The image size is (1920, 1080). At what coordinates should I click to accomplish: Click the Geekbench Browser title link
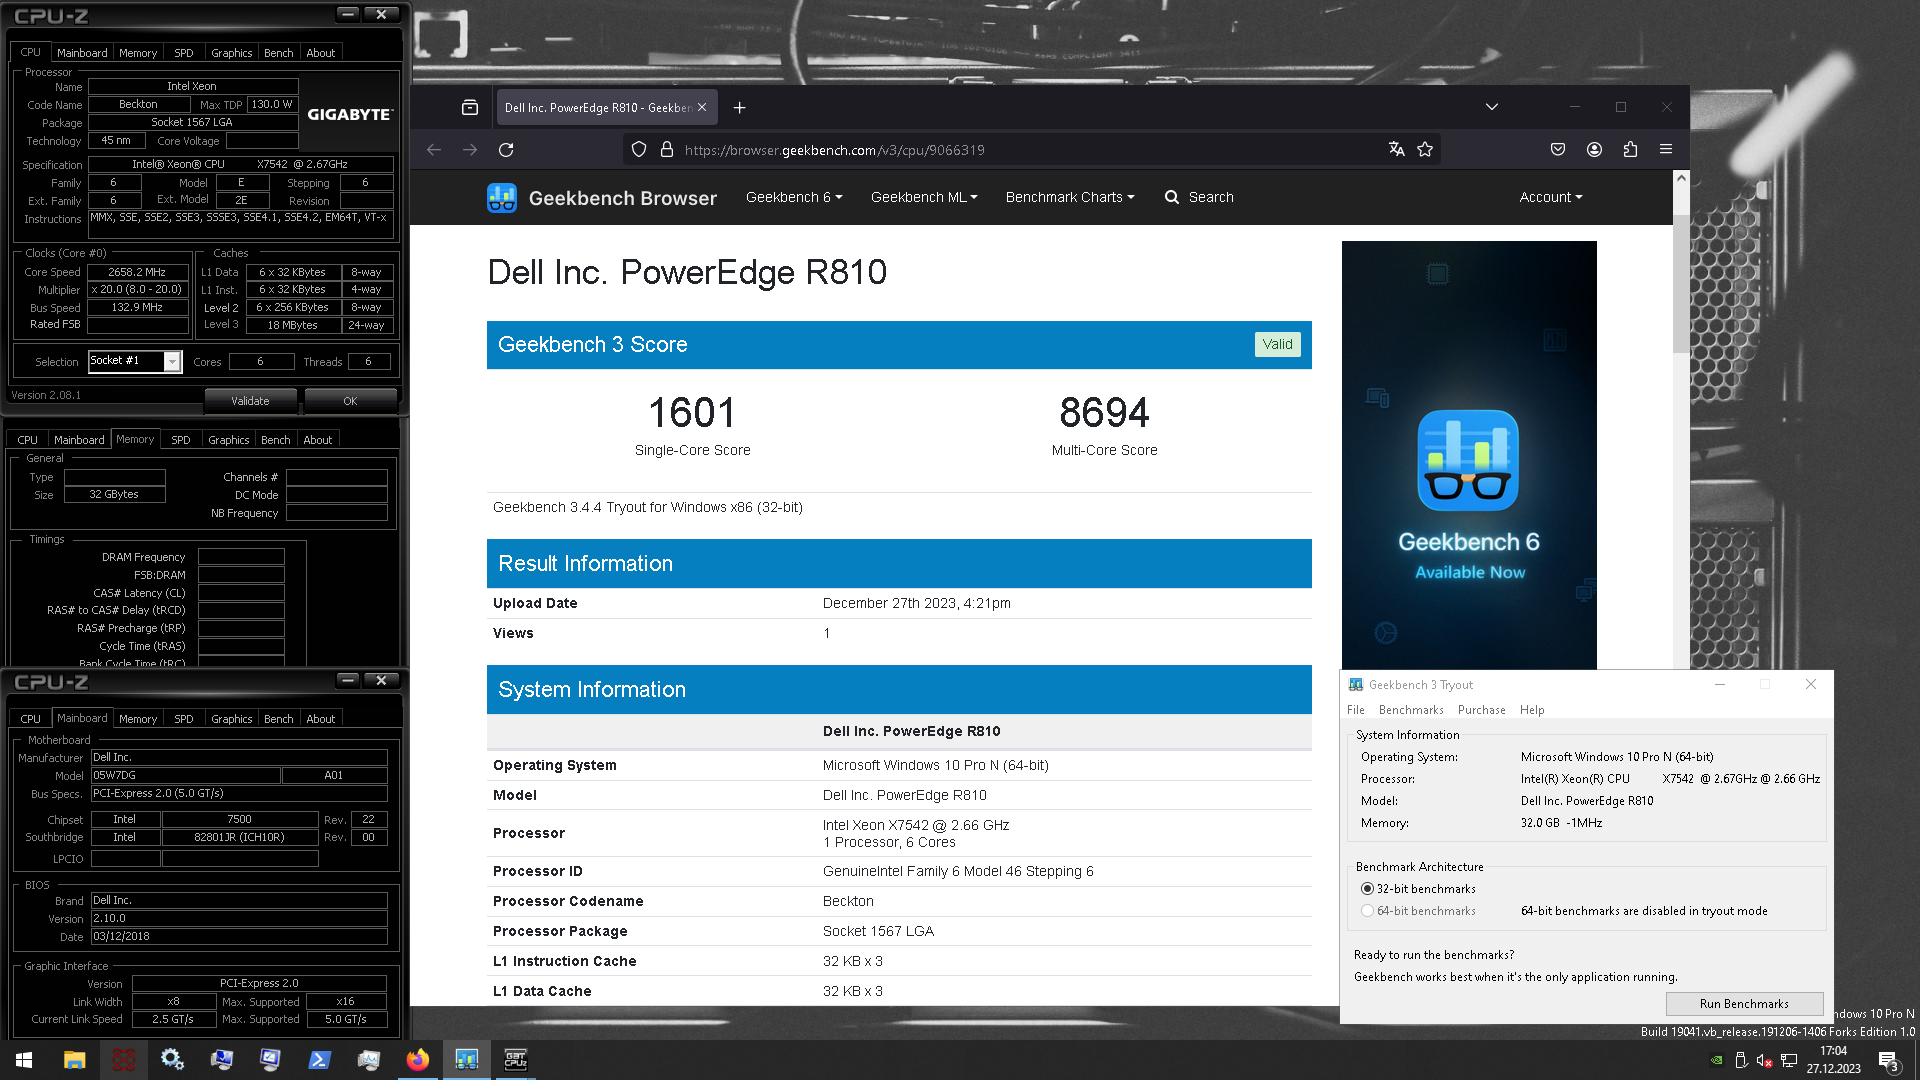[622, 198]
